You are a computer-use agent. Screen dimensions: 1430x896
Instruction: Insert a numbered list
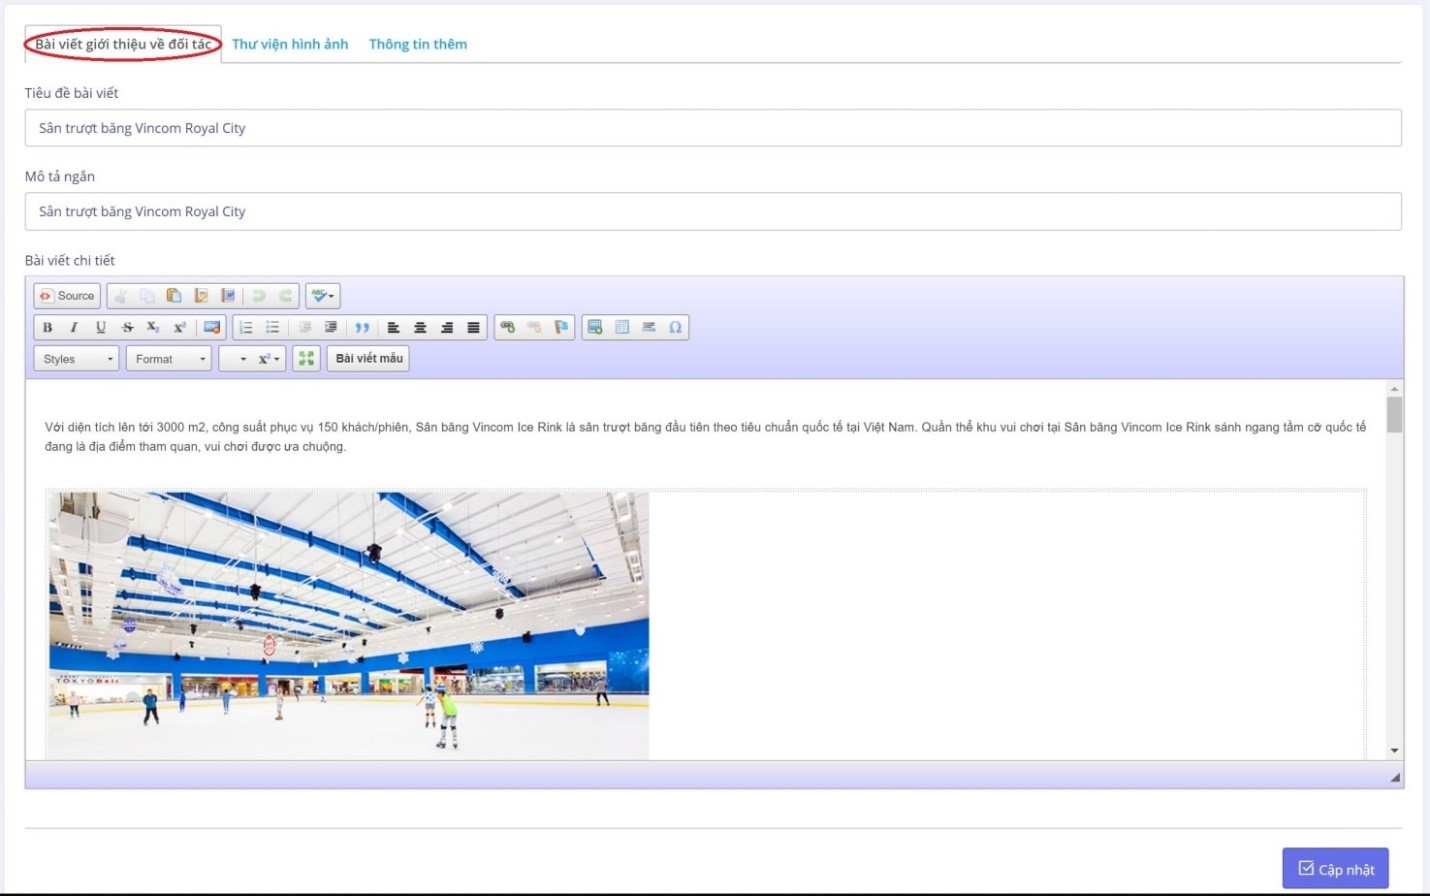[x=246, y=328]
